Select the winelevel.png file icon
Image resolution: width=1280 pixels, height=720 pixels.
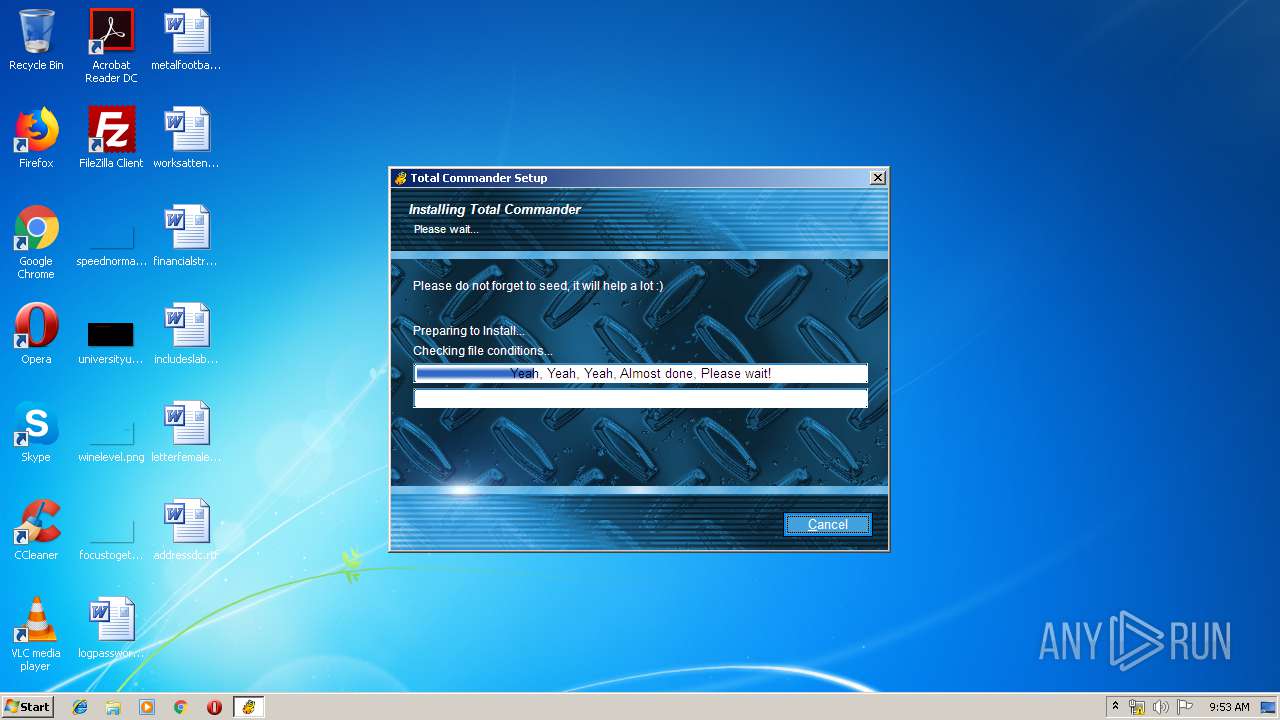[x=111, y=439]
